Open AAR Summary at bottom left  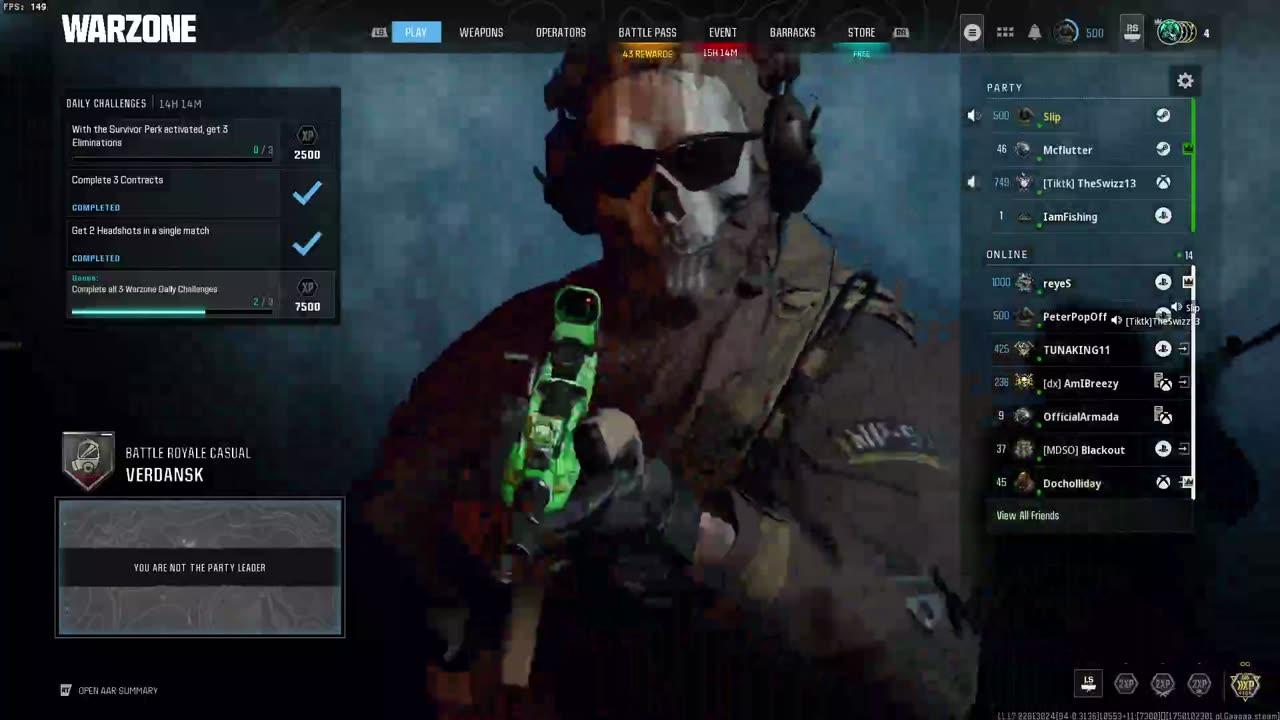(109, 690)
